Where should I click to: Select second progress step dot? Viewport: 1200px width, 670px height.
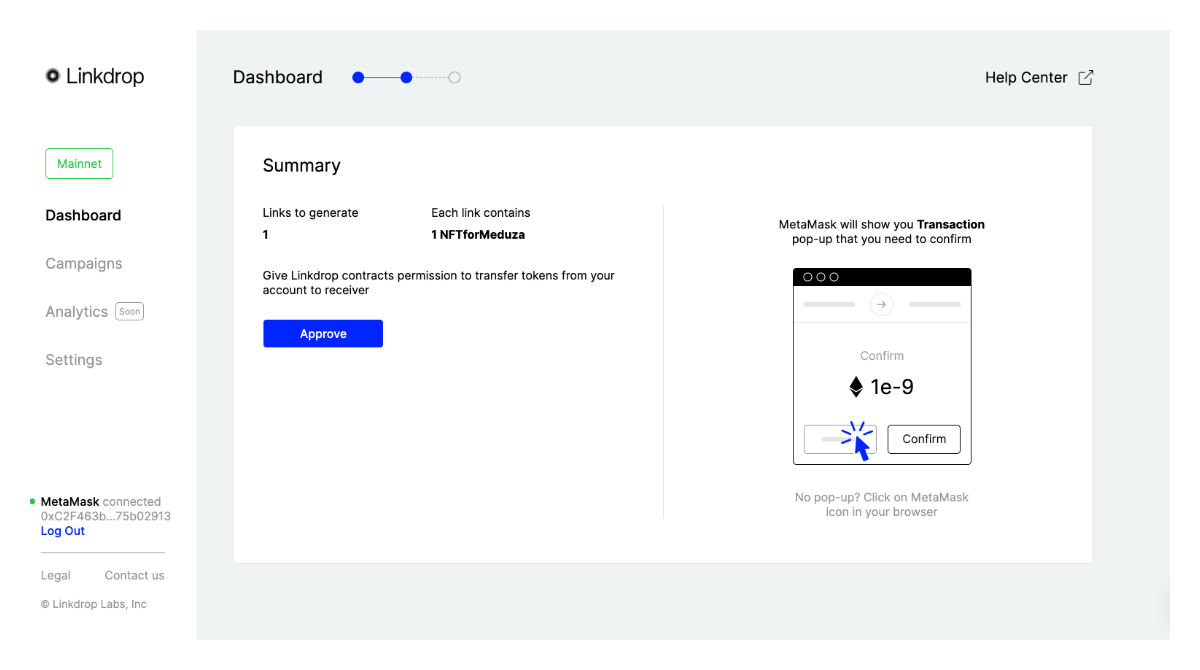[406, 77]
